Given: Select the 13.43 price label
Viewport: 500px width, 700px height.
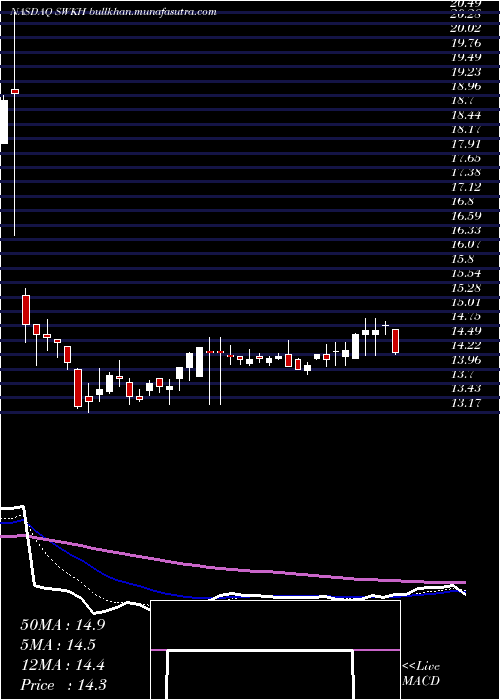Looking at the screenshot, I should (467, 388).
